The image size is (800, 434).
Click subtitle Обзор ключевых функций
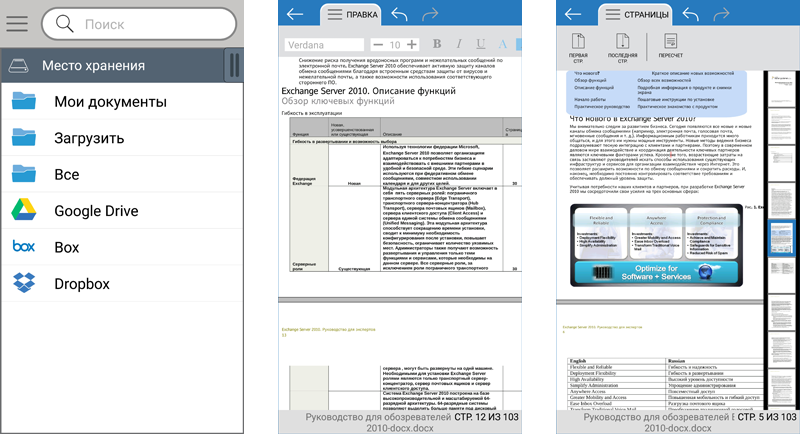click(338, 101)
